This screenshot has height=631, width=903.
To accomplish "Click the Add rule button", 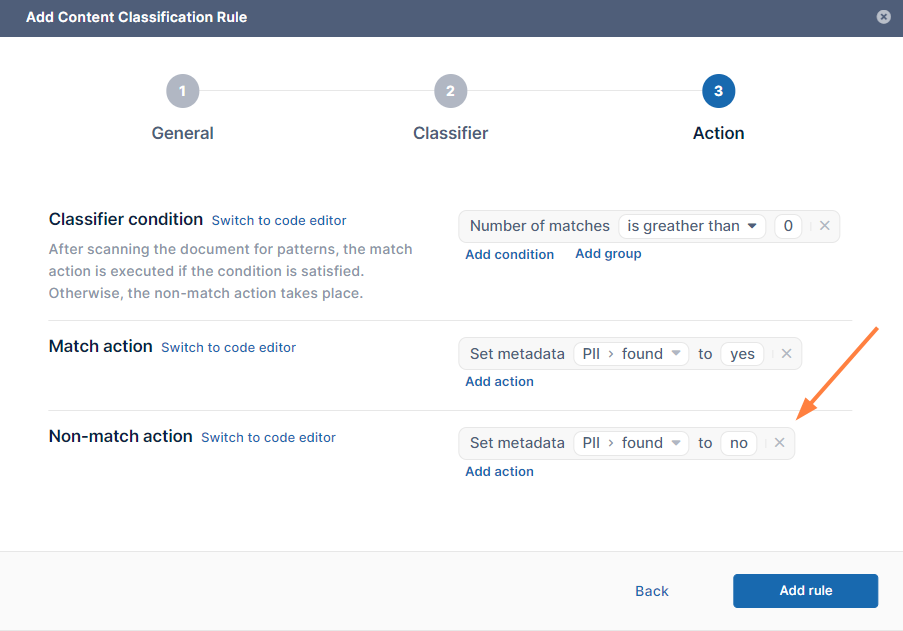I will [805, 591].
